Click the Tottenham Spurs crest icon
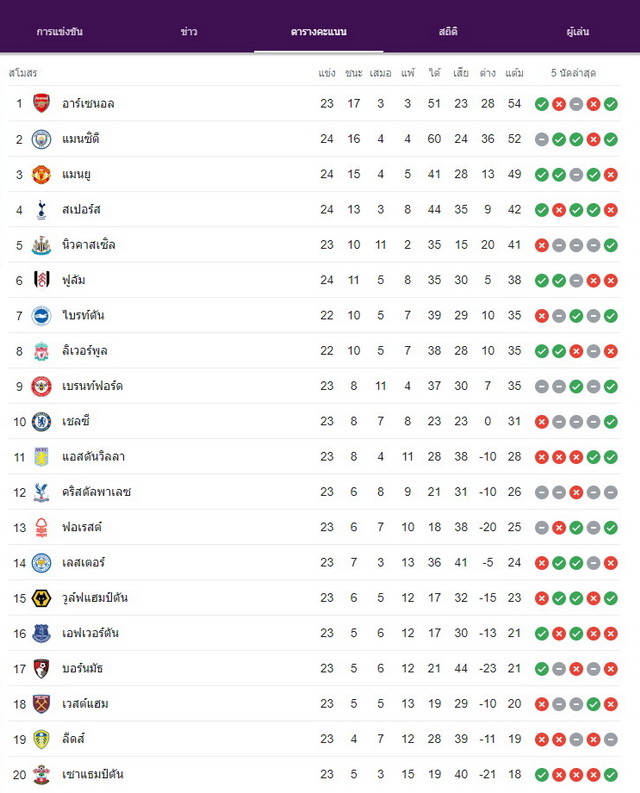 click(x=41, y=210)
